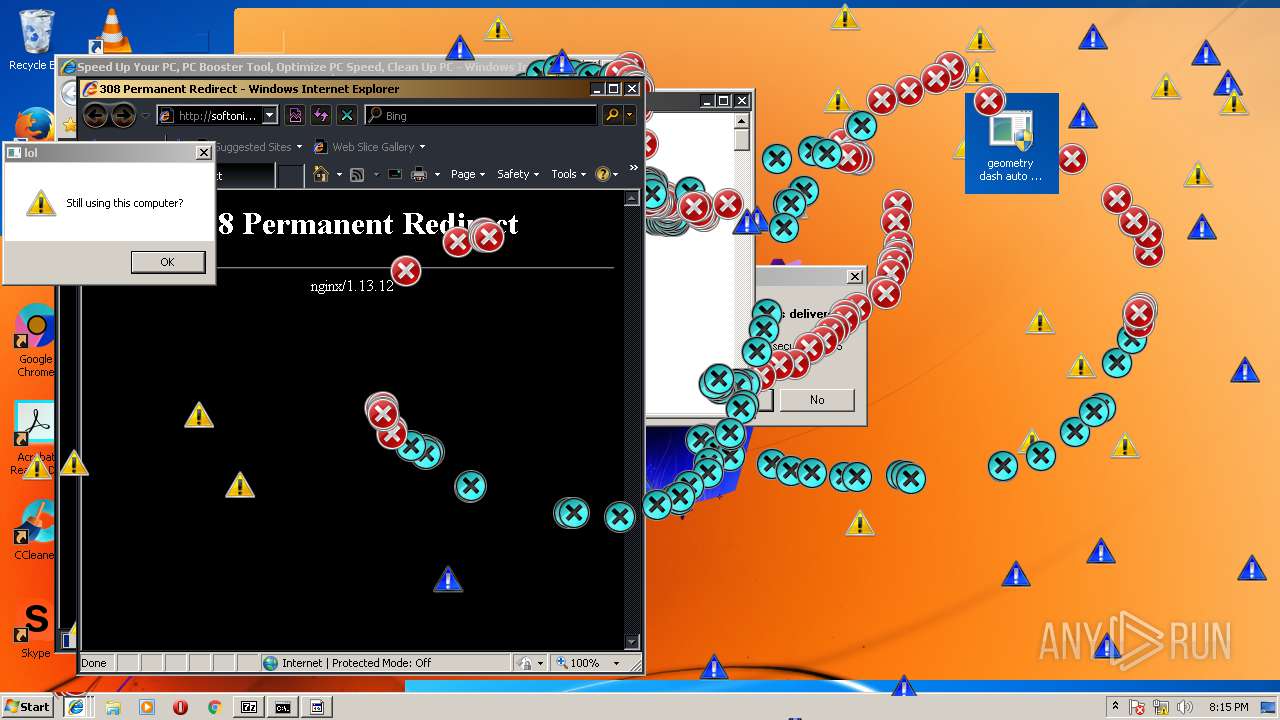Click the Start button
1280x720 pixels.
(28, 707)
